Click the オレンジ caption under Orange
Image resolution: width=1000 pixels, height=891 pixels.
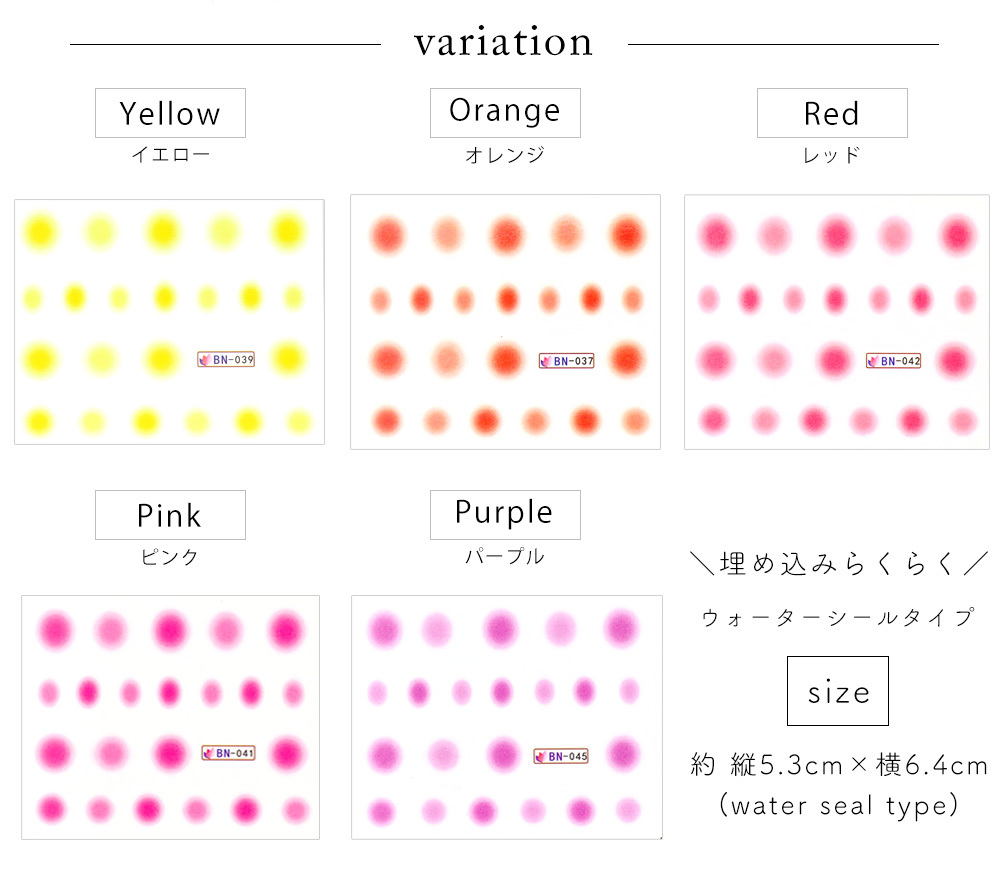(x=505, y=154)
